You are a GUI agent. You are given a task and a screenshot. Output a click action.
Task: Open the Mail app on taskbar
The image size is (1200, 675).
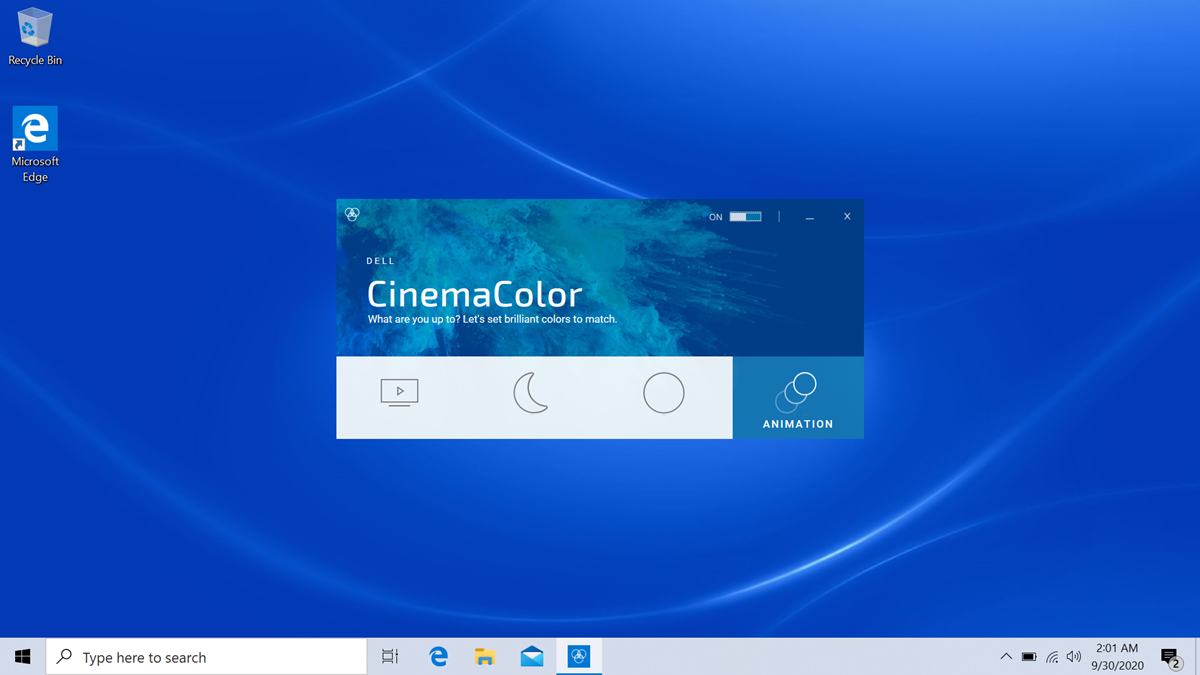[532, 657]
